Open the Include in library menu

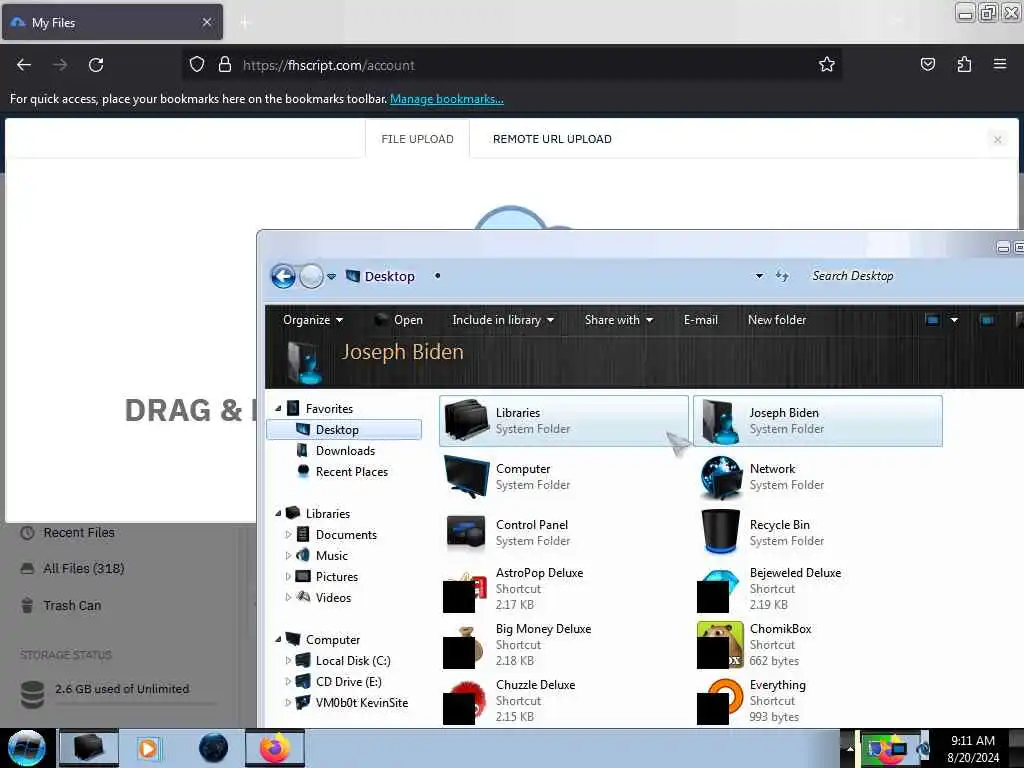(x=503, y=320)
